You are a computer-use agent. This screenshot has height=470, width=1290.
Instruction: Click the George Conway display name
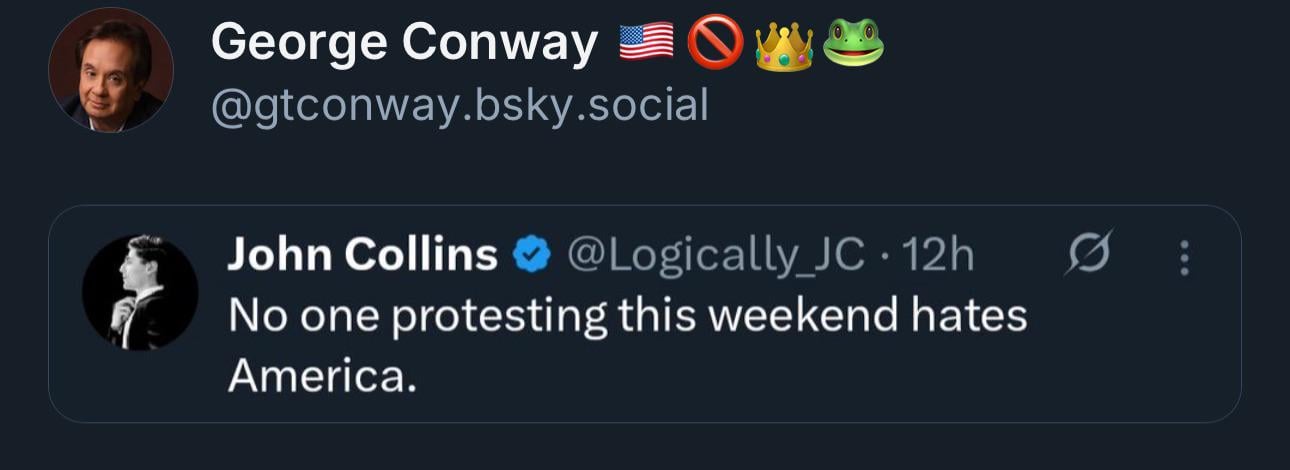tap(404, 43)
